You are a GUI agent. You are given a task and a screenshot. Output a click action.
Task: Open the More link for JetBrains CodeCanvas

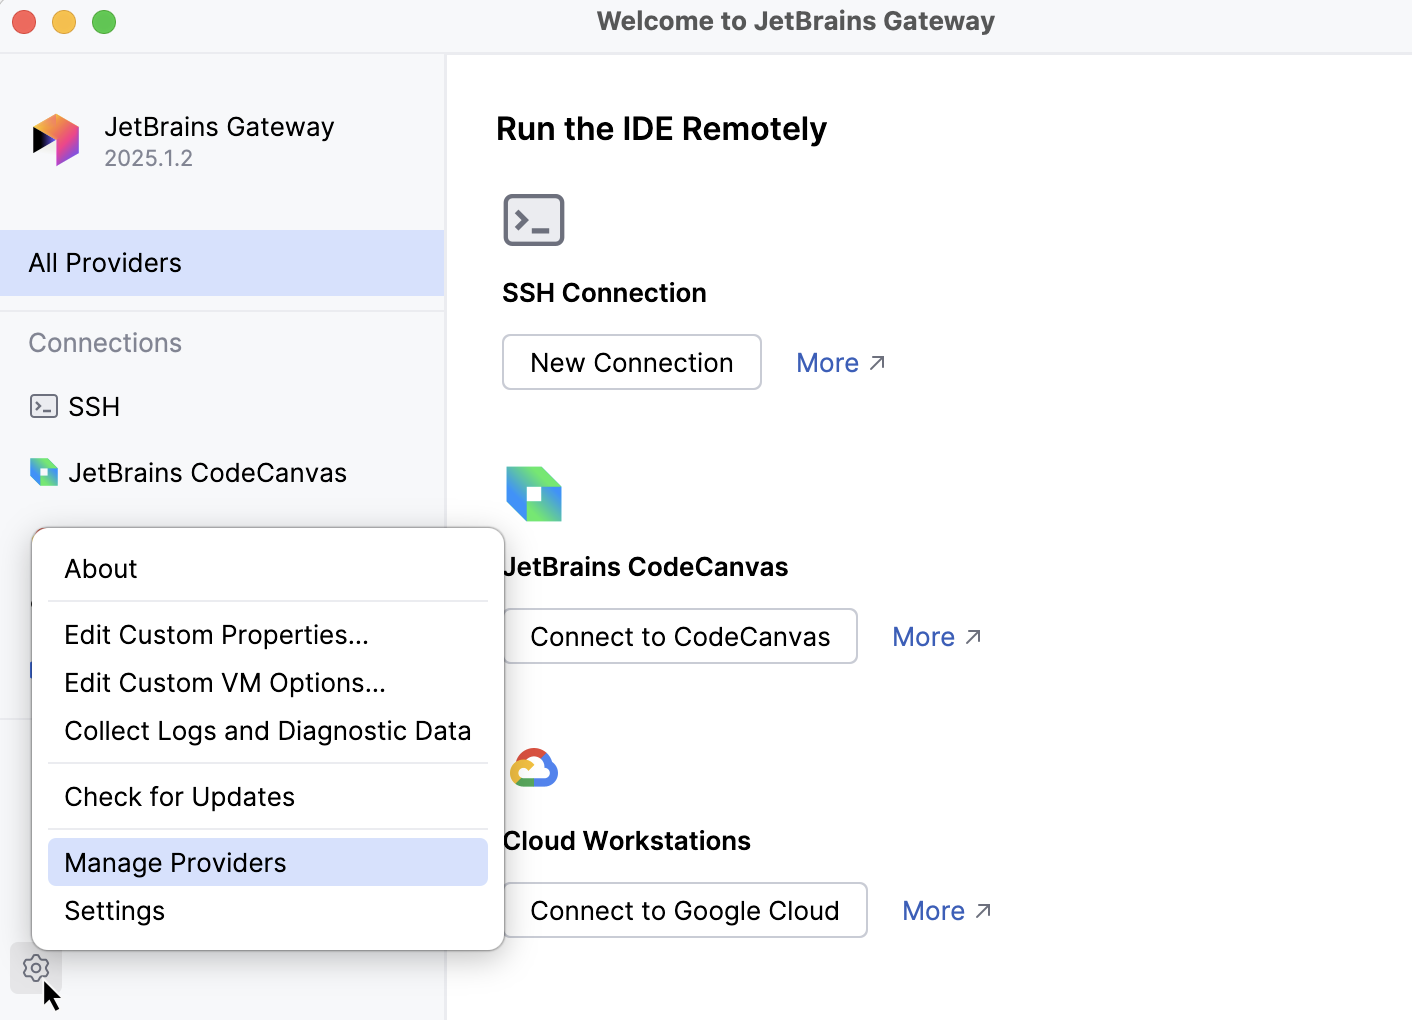pos(924,637)
